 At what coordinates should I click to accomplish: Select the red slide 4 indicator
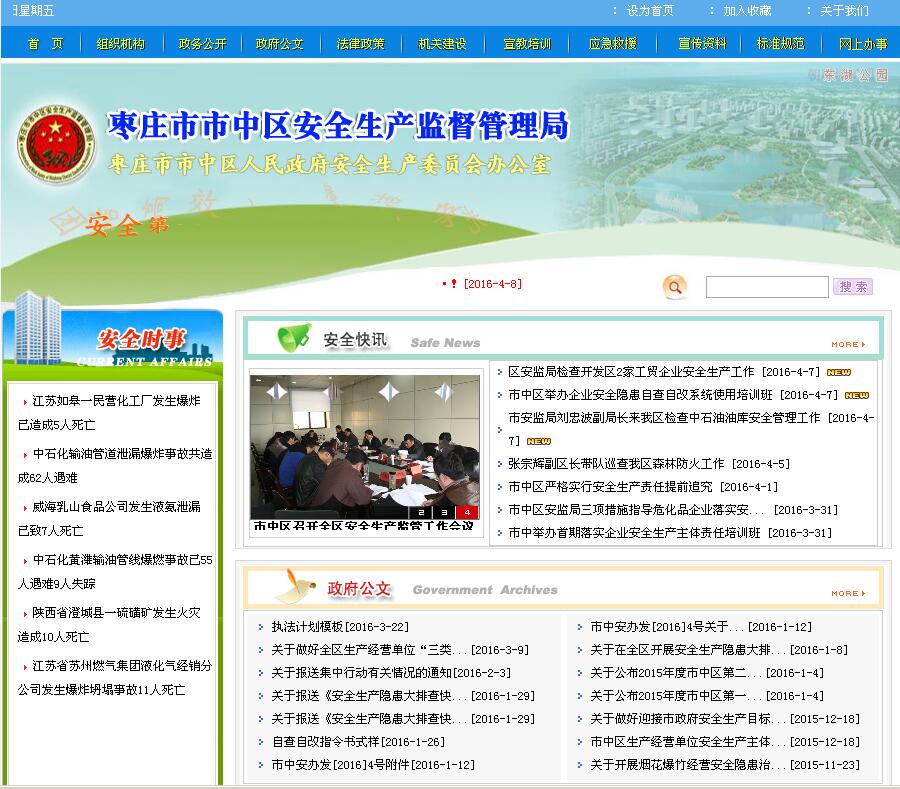point(467,512)
